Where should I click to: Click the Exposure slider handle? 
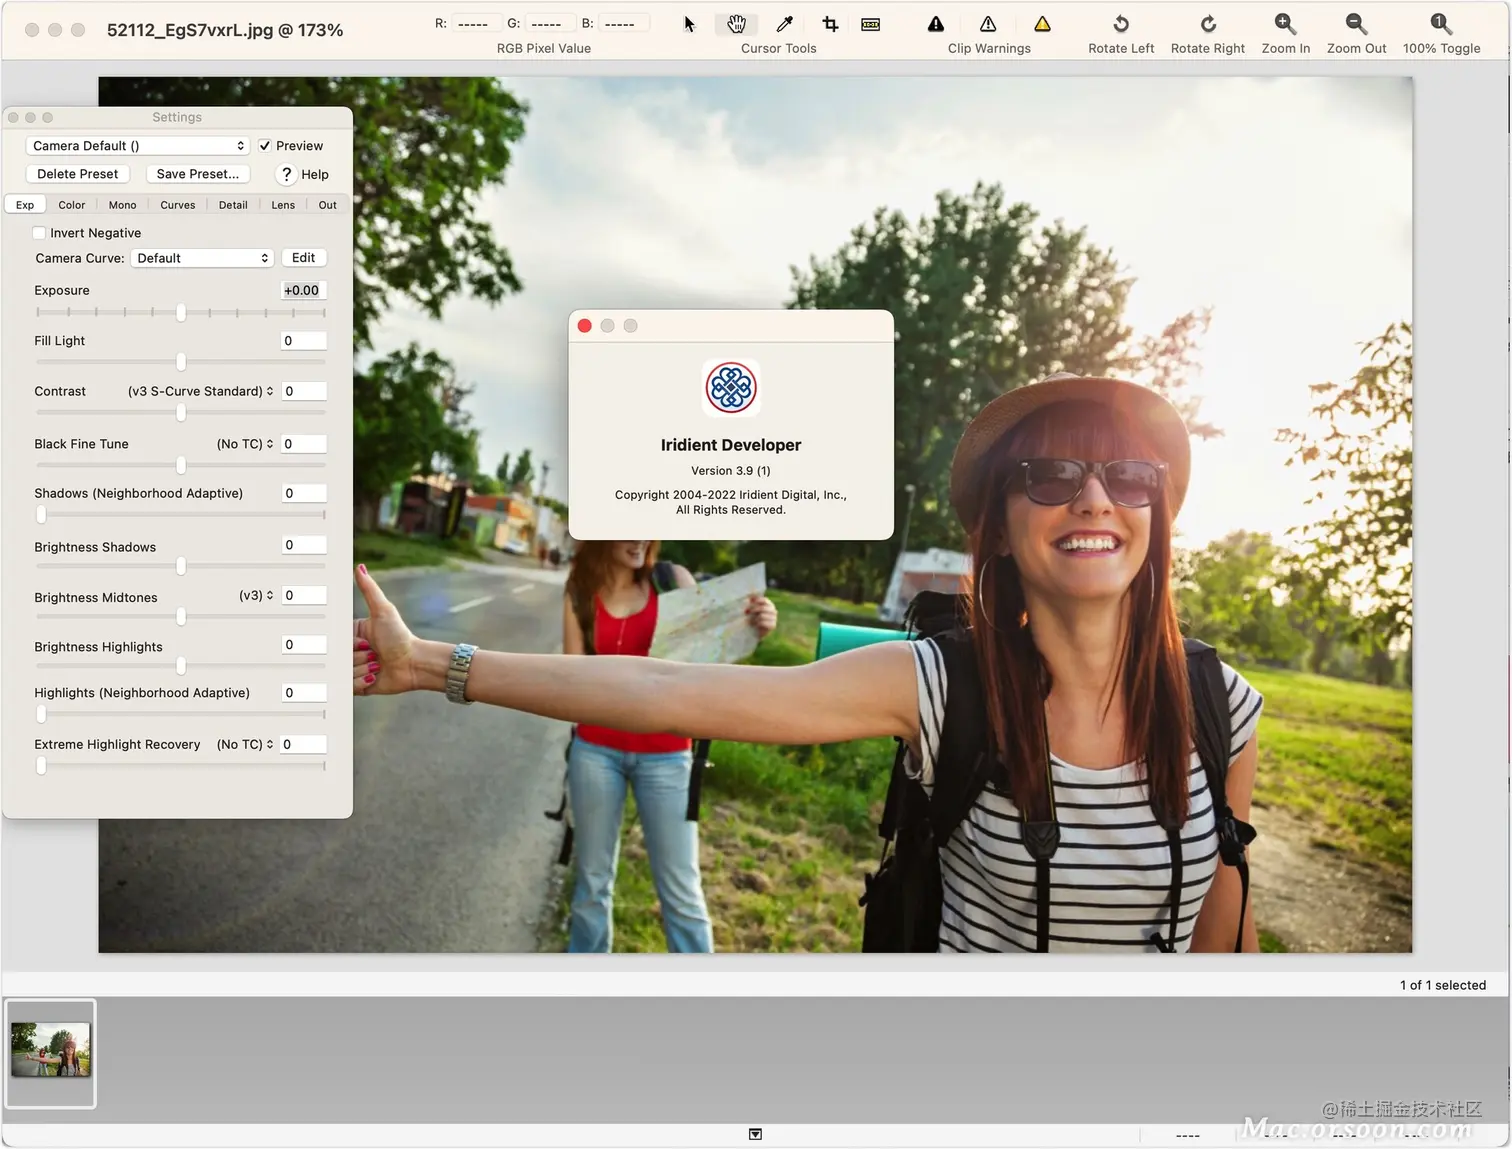(181, 313)
